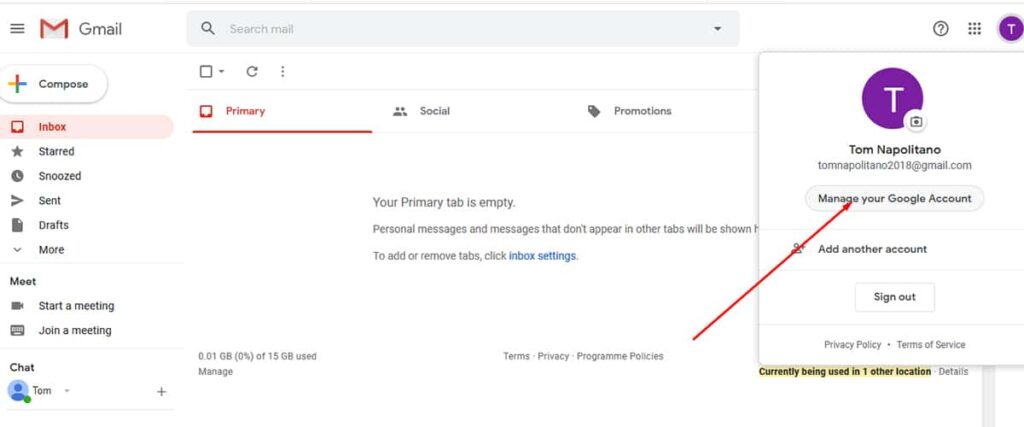Screen dimensions: 1024x427
Task: Click the large profile picture T
Action: (x=892, y=98)
